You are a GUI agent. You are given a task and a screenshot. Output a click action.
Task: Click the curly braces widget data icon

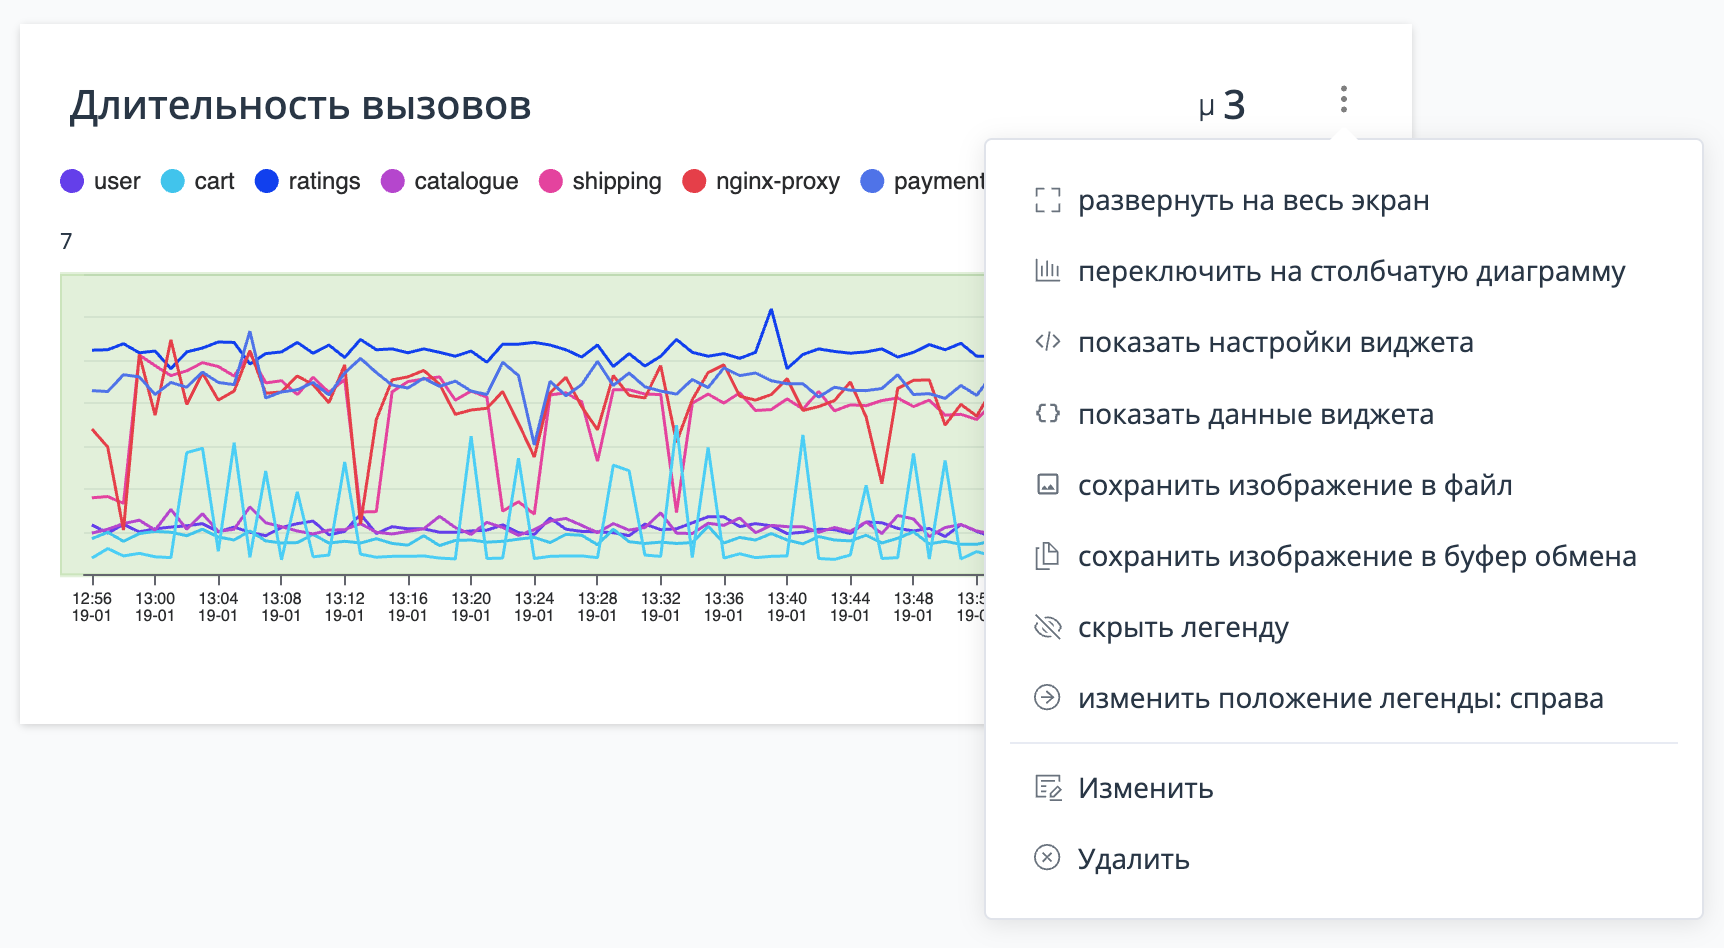tap(1047, 413)
